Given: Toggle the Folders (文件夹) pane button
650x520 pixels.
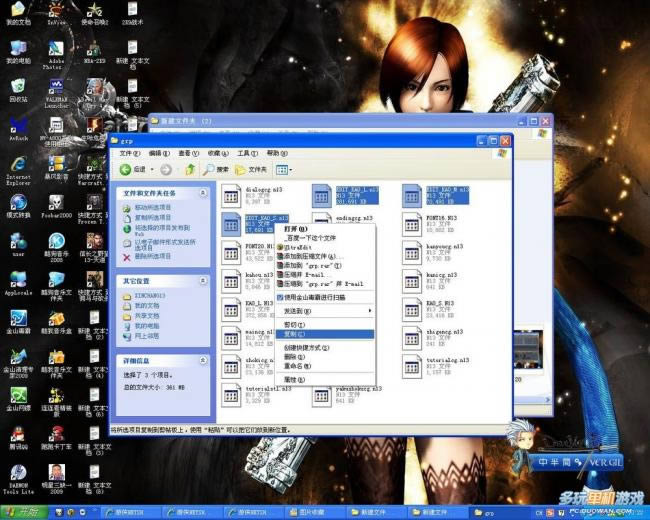Looking at the screenshot, I should pos(252,170).
